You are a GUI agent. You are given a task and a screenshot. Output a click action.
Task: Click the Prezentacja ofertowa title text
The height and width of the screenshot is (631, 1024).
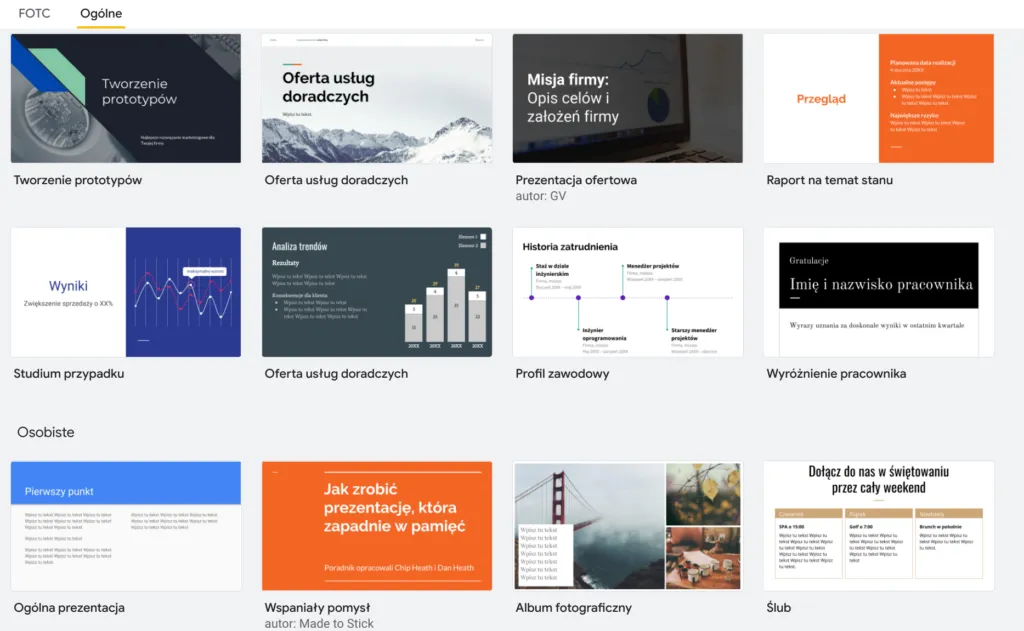[577, 180]
